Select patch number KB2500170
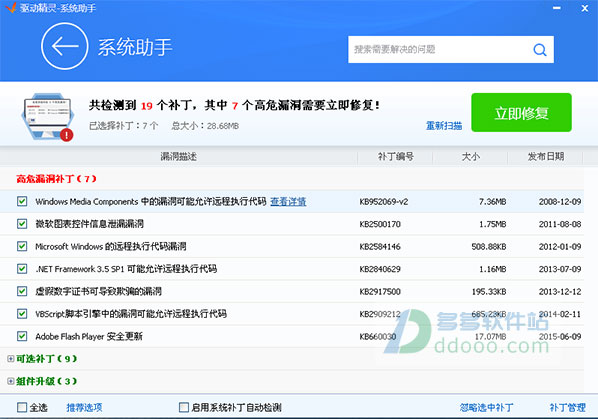Viewport: 598px width, 419px height. pyautogui.click(x=380, y=224)
